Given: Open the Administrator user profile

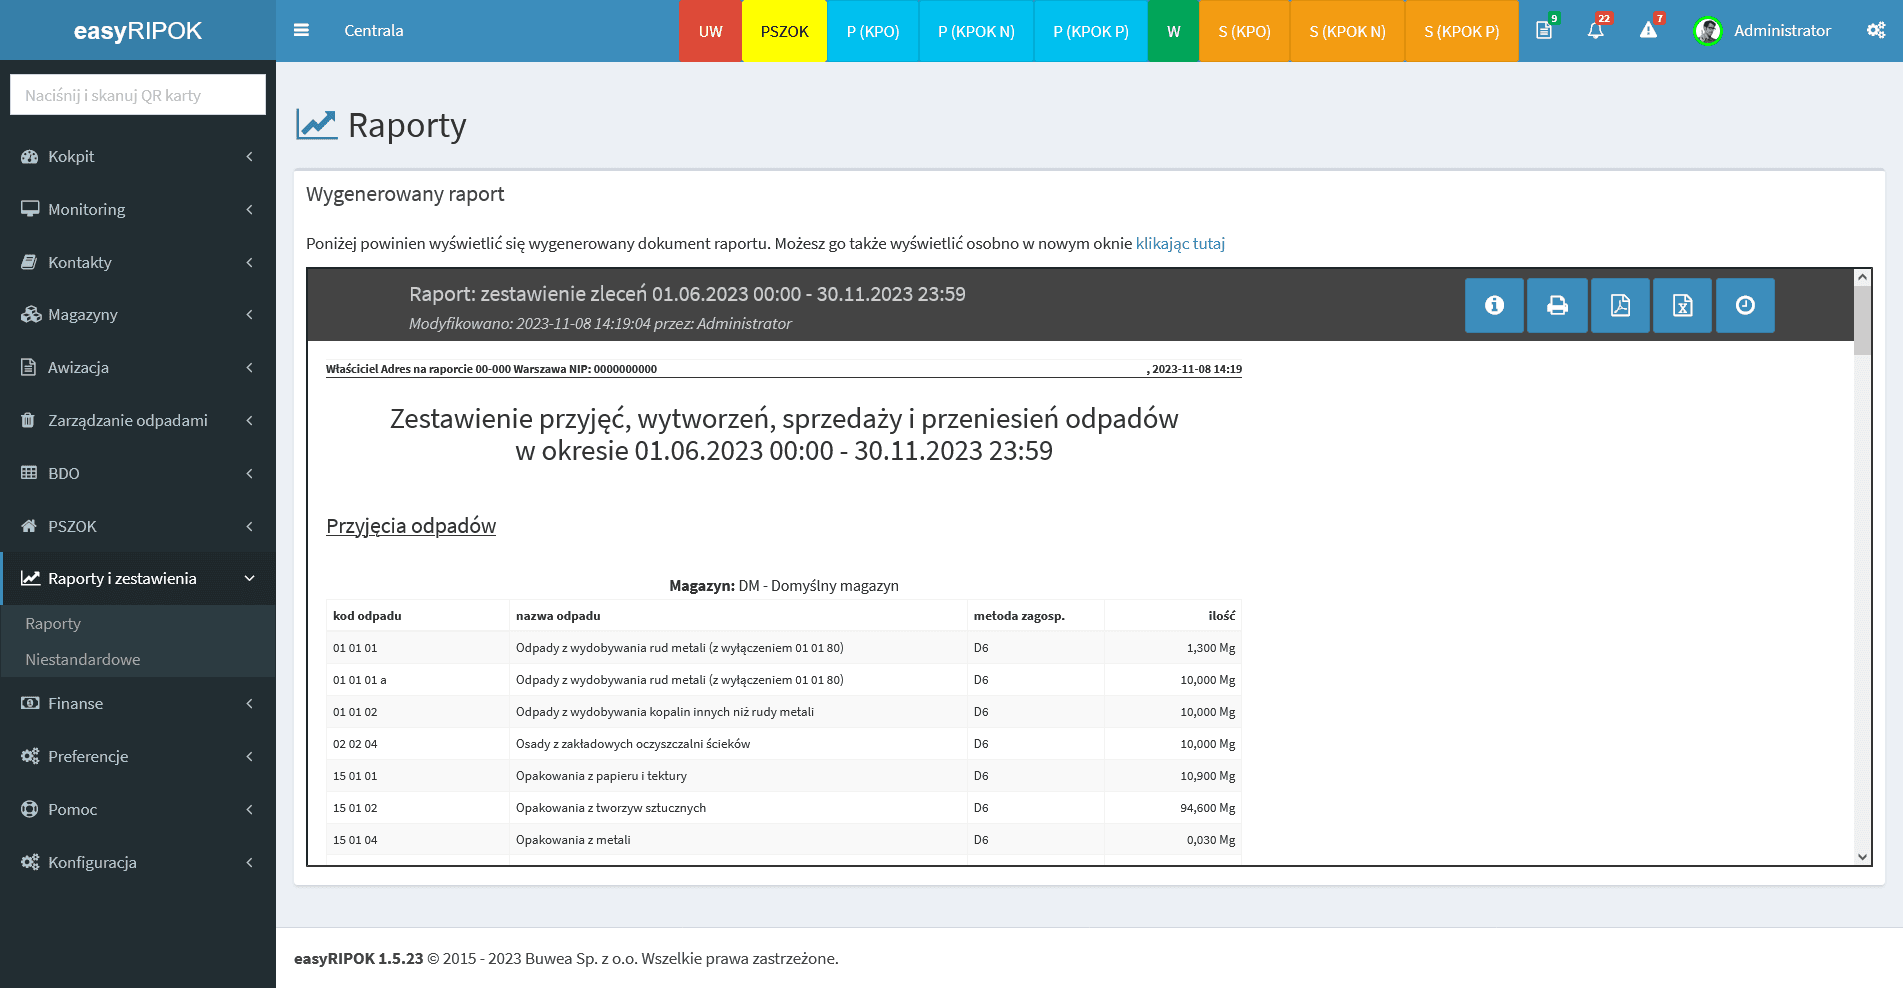Looking at the screenshot, I should pos(1763,31).
